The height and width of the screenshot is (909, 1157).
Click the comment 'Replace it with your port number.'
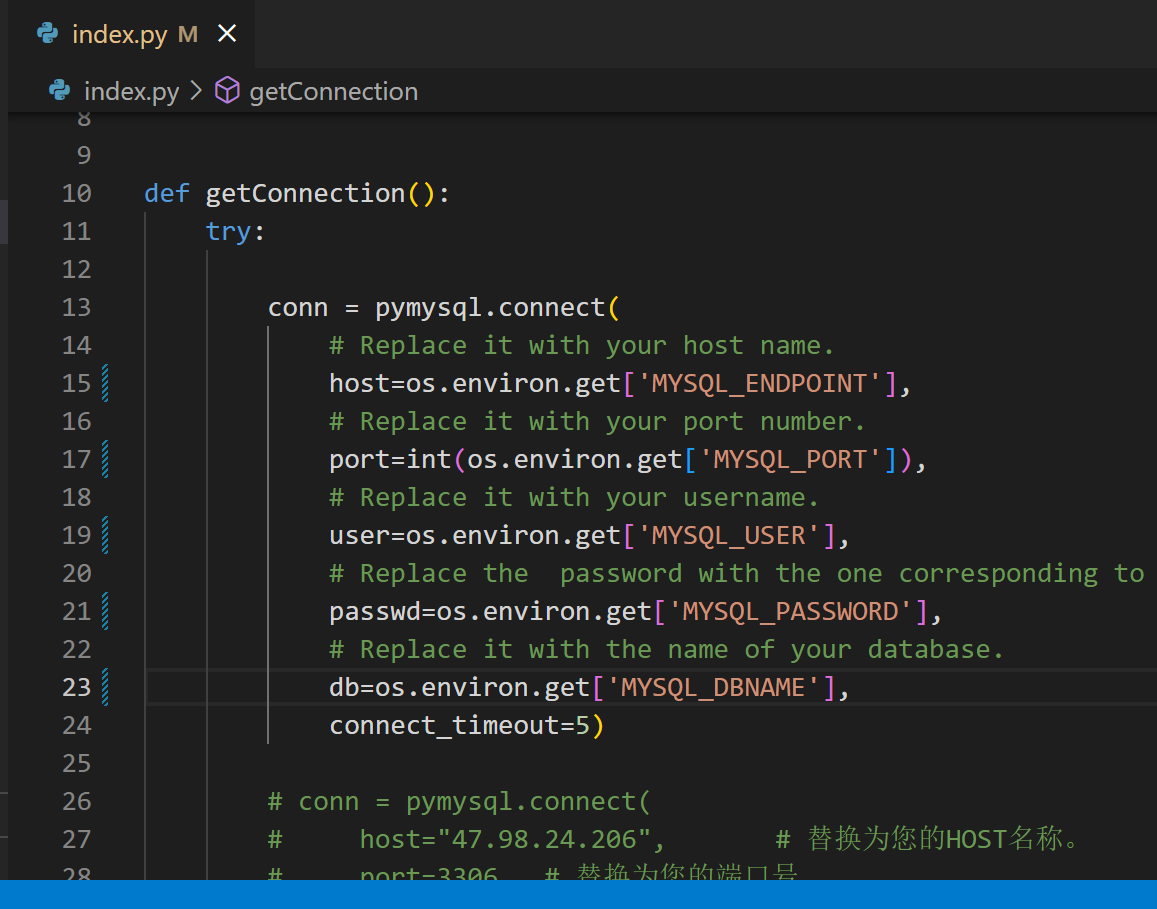coord(597,421)
